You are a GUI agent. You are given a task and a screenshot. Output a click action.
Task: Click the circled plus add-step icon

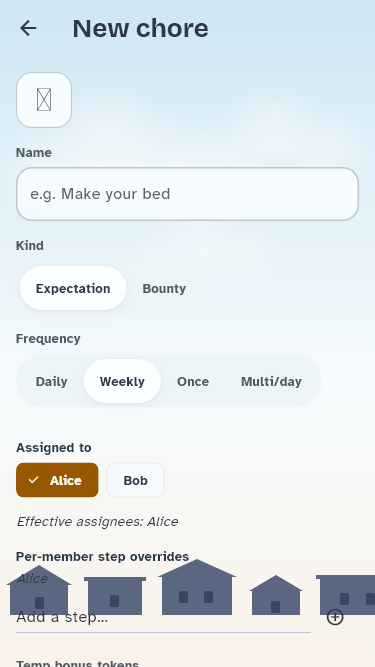[335, 617]
